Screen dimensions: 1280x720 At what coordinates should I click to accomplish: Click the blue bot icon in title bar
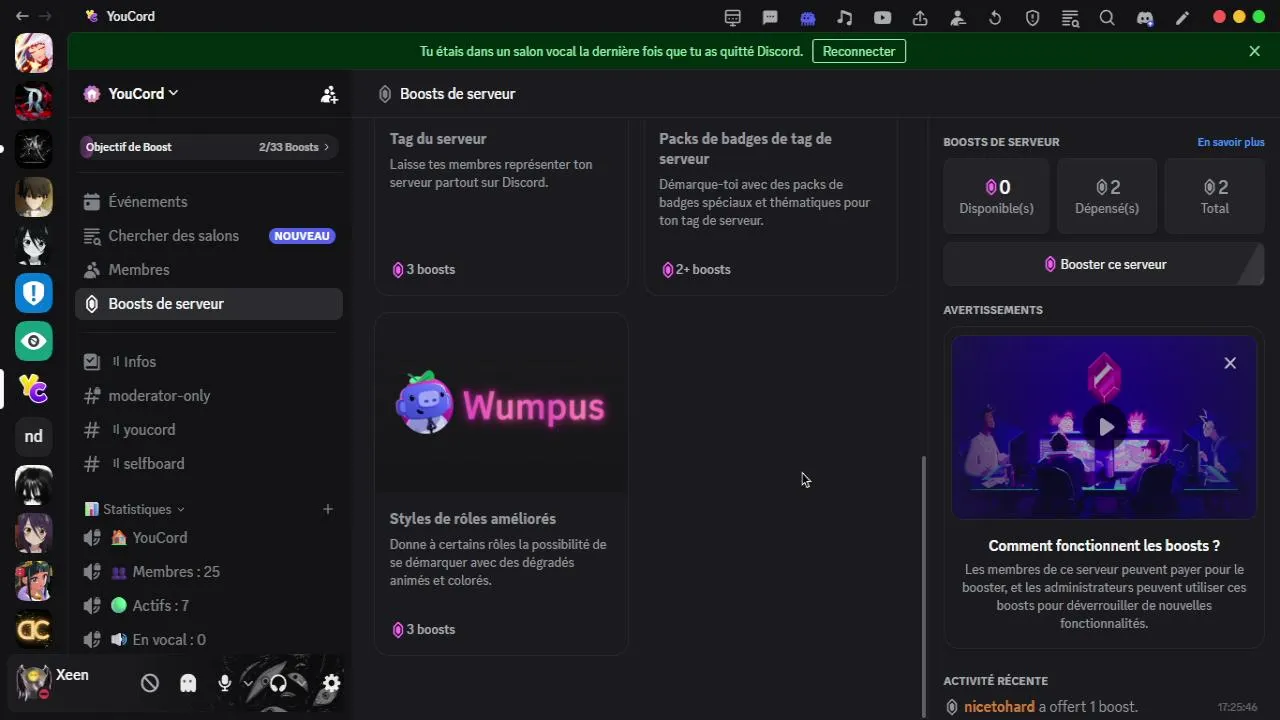(808, 17)
